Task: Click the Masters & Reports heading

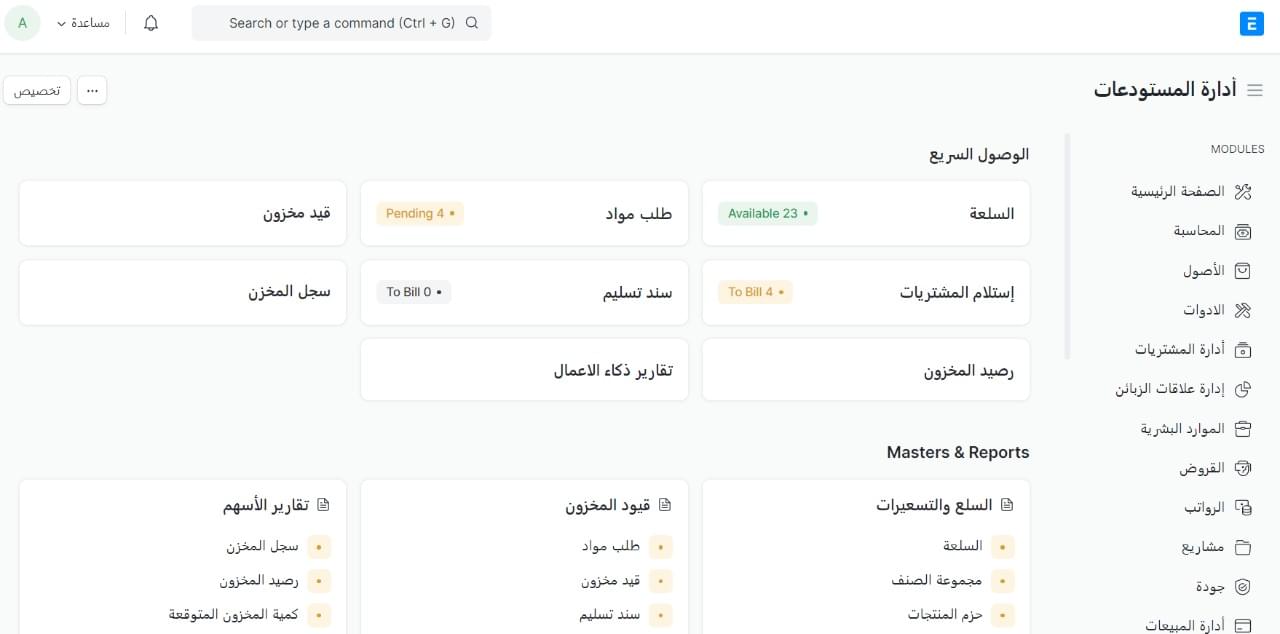Action: point(958,452)
